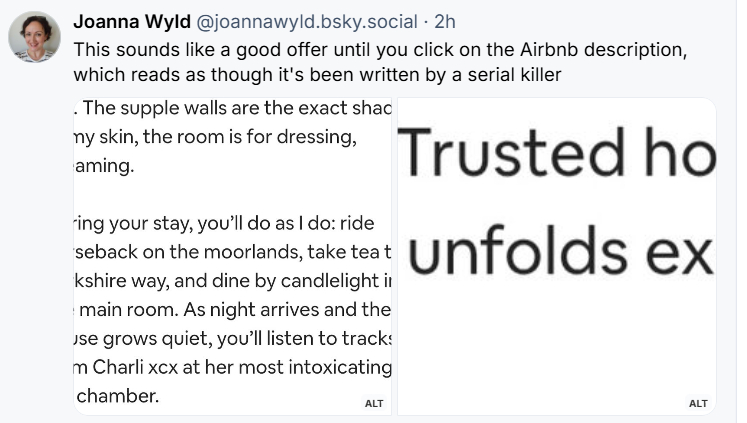Click the words 'serial killer' in the post
Image resolution: width=747 pixels, height=423 pixels.
[516, 73]
